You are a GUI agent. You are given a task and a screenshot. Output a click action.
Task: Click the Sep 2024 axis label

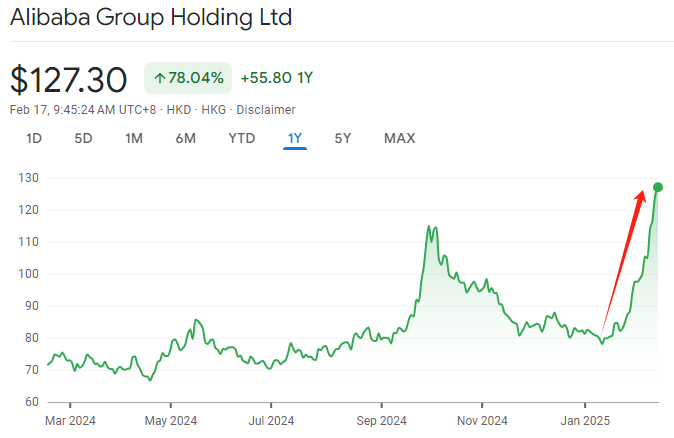pos(380,420)
